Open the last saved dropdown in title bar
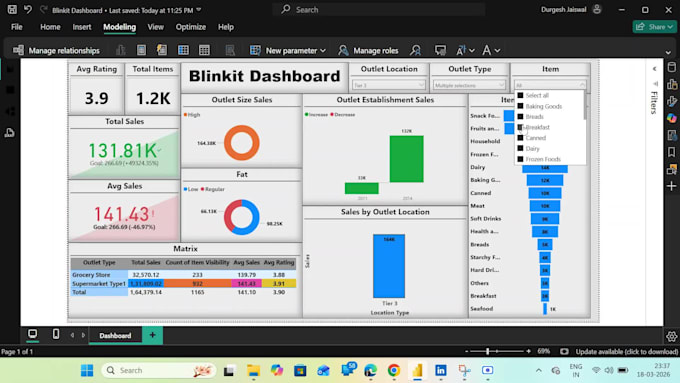The image size is (680, 383). point(199,10)
